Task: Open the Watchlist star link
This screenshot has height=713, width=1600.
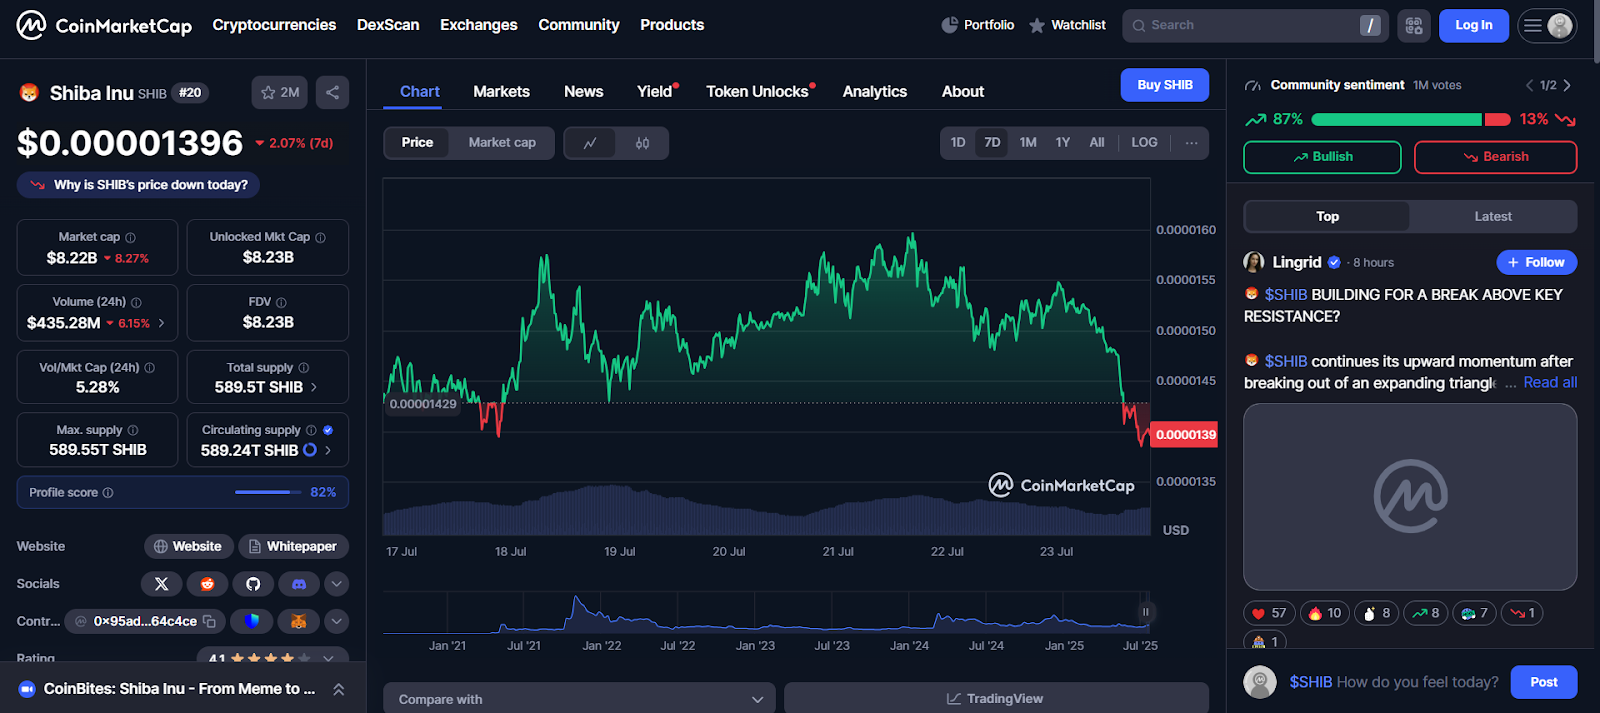Action: tap(1068, 25)
